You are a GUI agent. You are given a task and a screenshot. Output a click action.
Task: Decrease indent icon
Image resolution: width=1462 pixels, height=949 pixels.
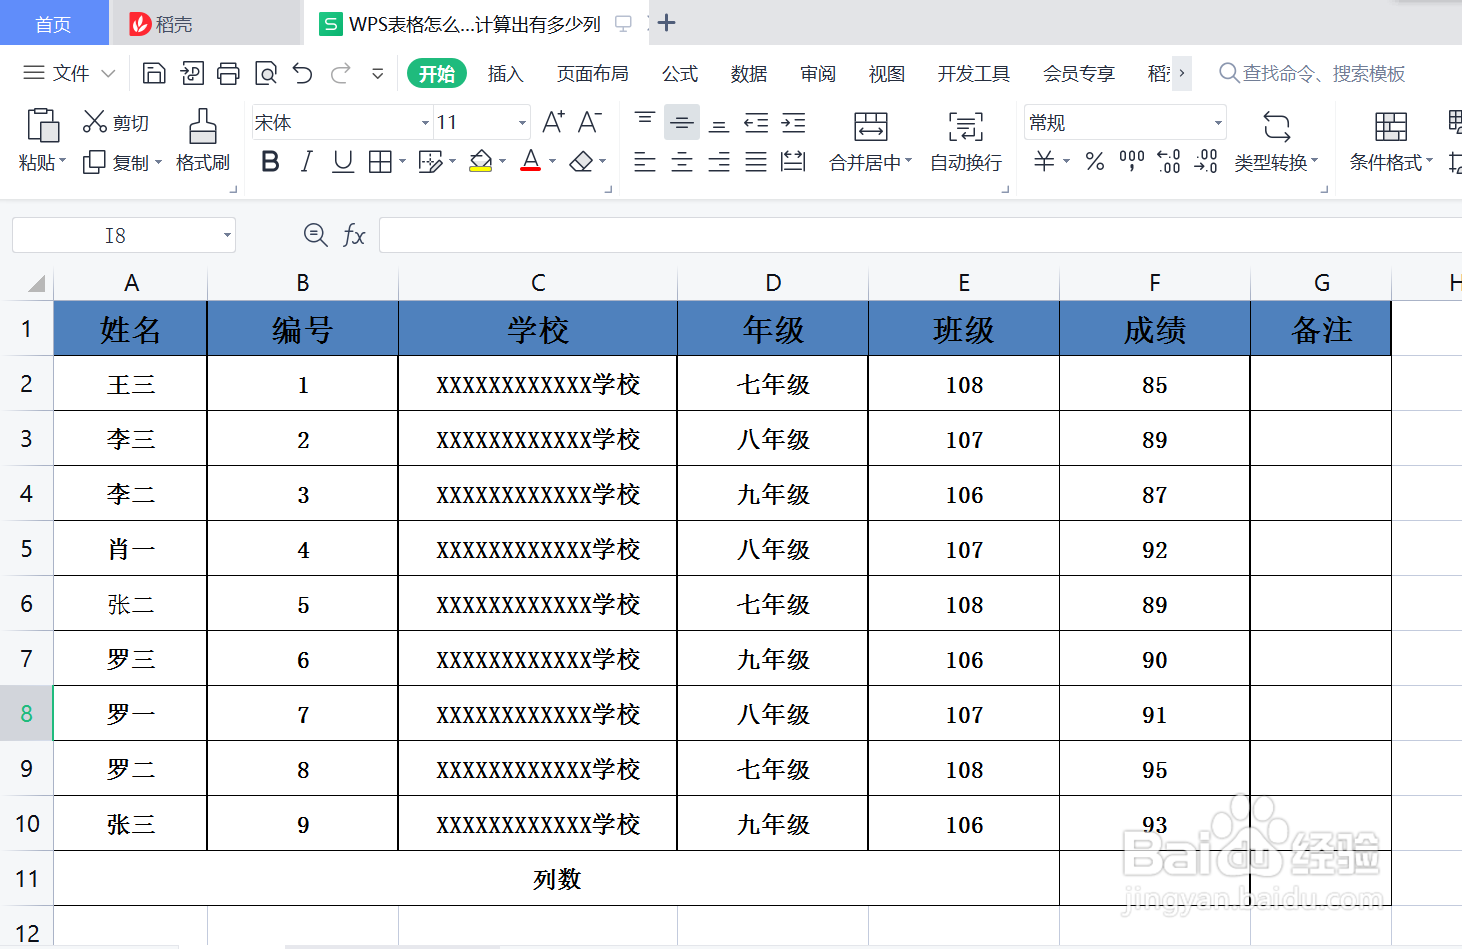pyautogui.click(x=756, y=122)
